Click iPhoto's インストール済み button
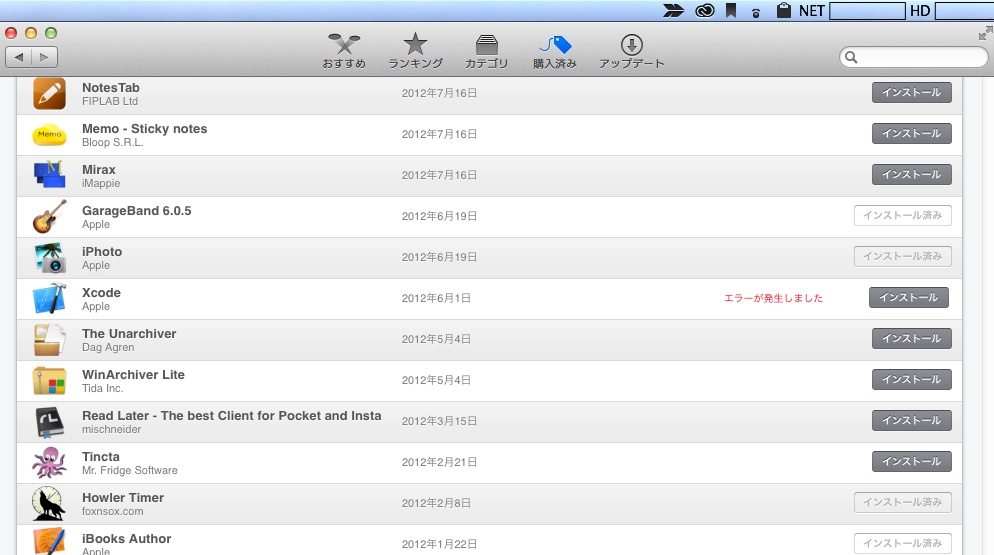This screenshot has height=555, width=994. point(903,256)
